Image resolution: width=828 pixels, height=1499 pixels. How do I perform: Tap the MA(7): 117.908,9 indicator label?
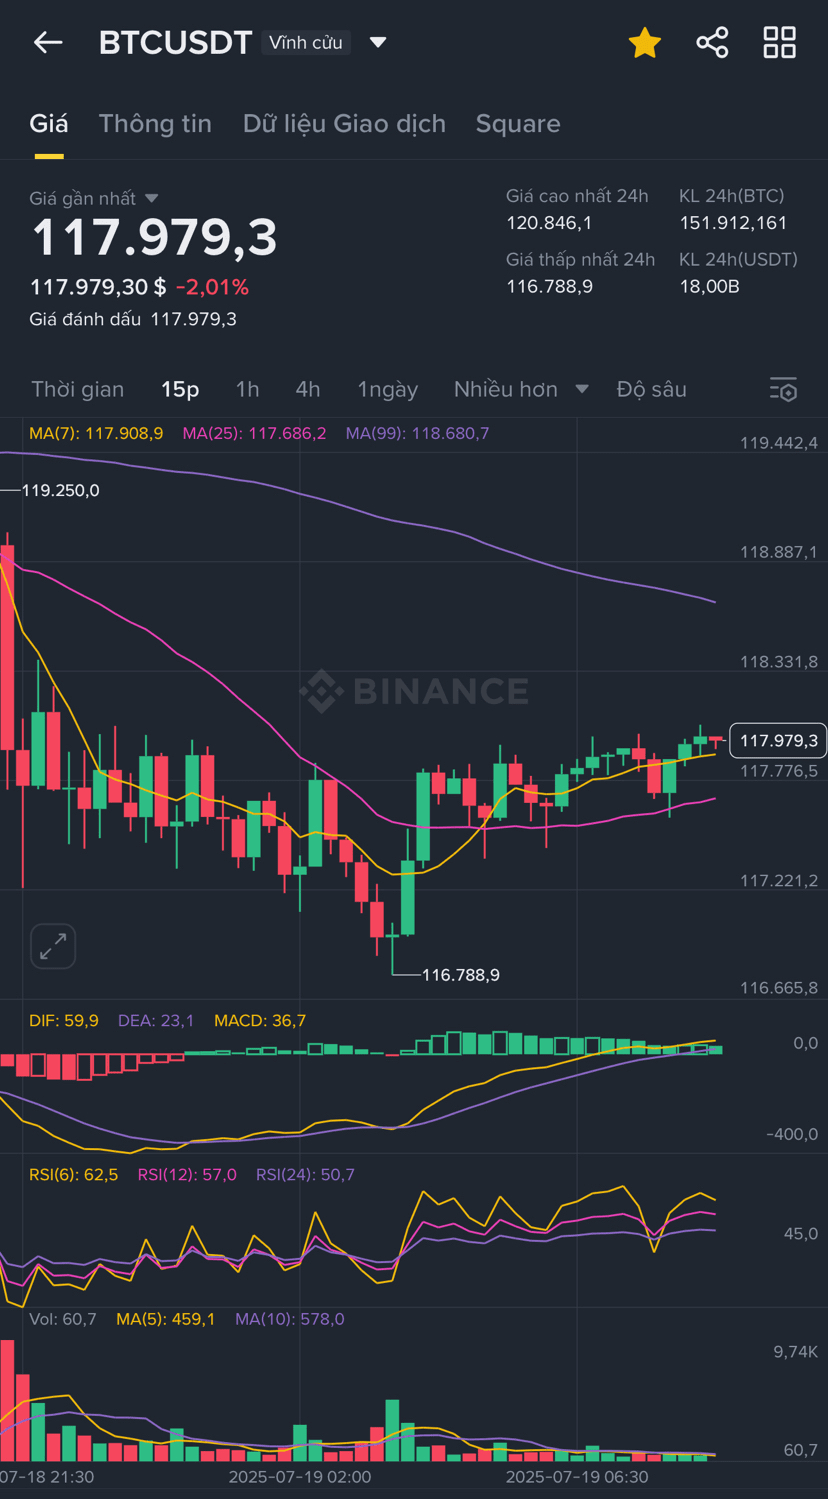(96, 433)
